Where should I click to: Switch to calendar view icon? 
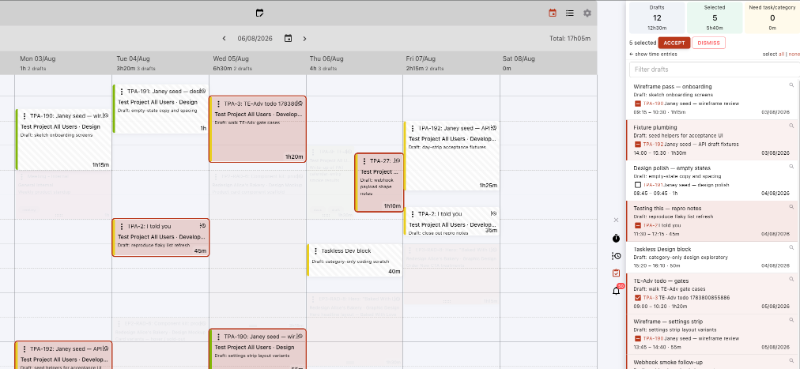point(552,13)
